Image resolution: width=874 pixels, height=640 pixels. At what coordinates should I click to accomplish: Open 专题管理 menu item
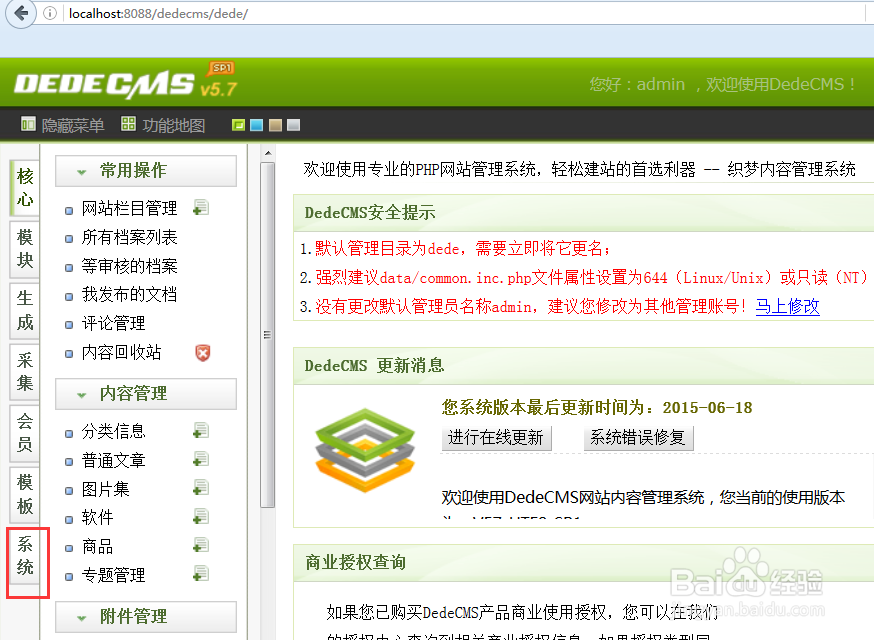(x=113, y=575)
